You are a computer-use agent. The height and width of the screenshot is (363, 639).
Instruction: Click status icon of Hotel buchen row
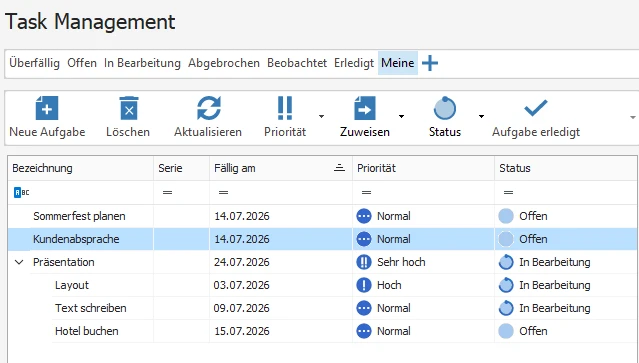tap(506, 331)
